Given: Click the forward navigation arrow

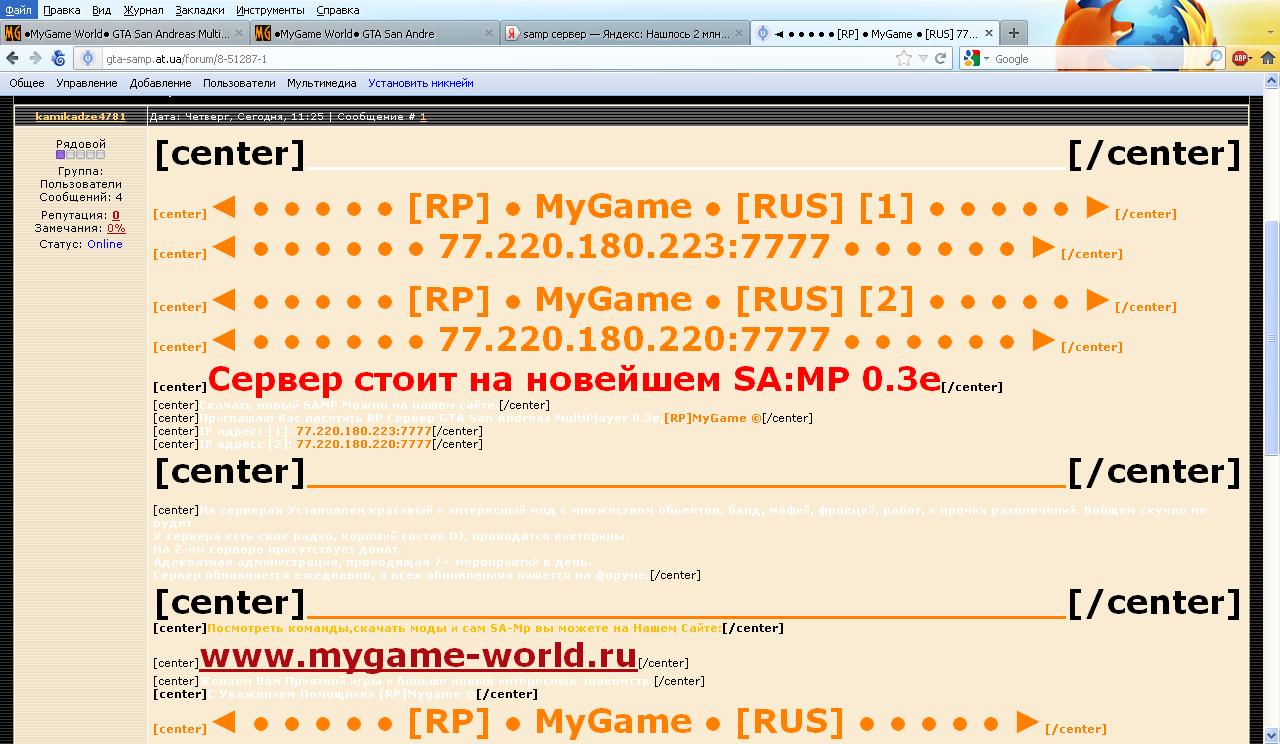Looking at the screenshot, I should 35,59.
